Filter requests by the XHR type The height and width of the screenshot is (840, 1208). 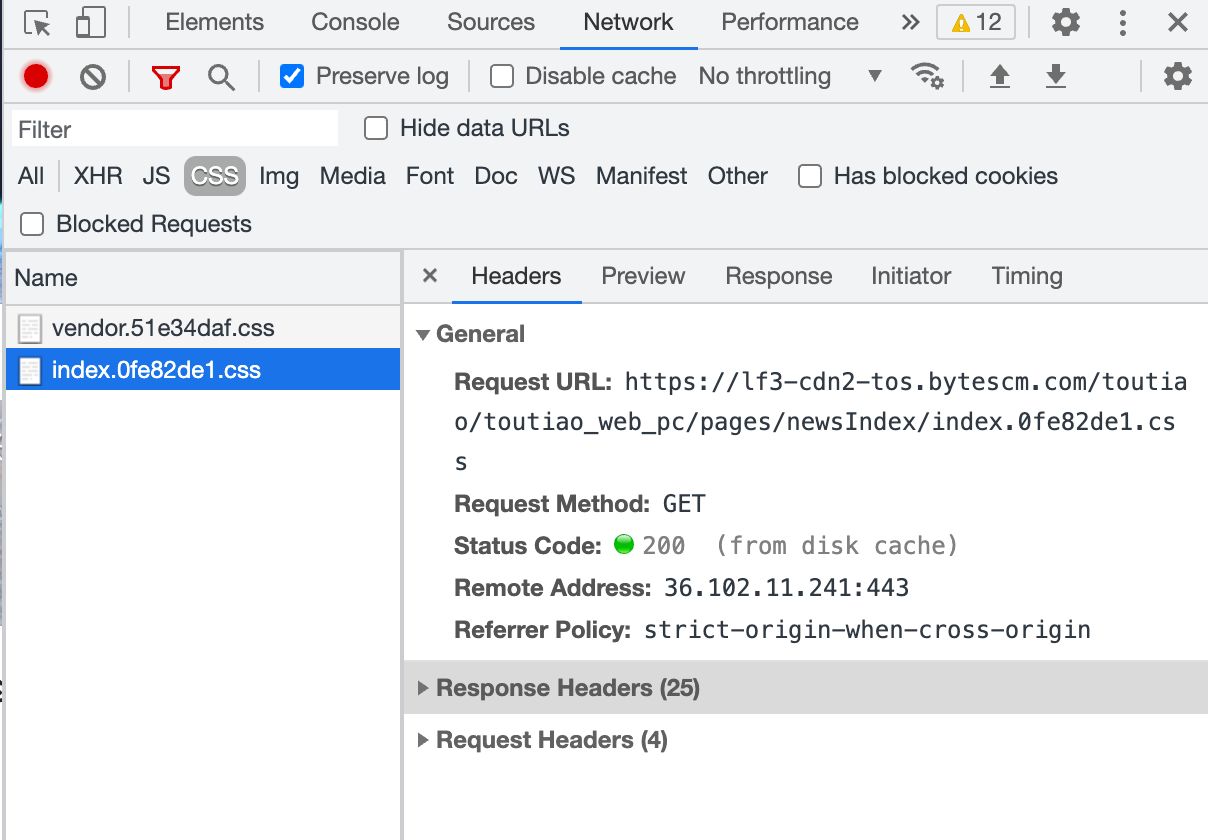click(x=98, y=176)
